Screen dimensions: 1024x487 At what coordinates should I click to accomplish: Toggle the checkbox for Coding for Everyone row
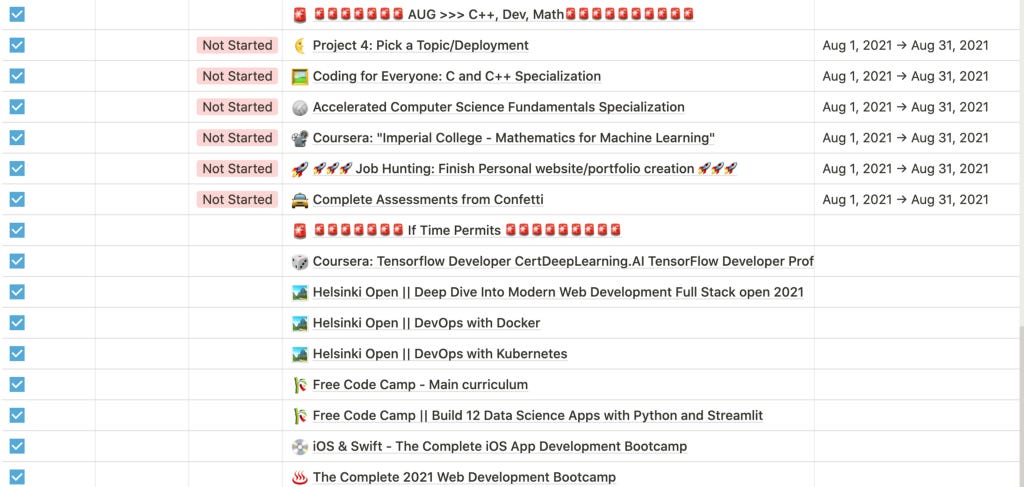(x=17, y=76)
